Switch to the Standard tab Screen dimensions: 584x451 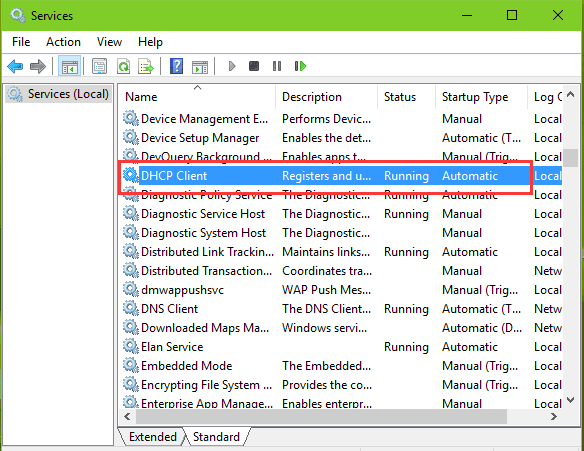coord(216,436)
